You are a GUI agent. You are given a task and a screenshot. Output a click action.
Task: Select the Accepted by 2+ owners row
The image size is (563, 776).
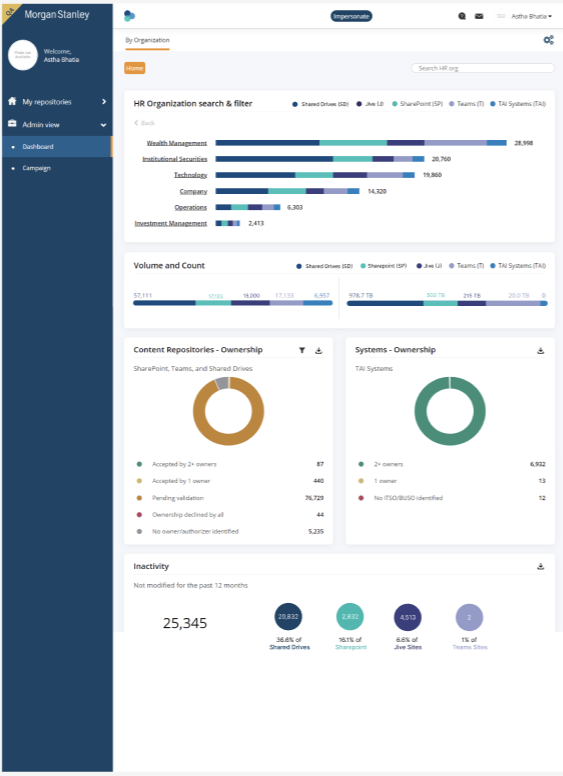[x=230, y=464]
